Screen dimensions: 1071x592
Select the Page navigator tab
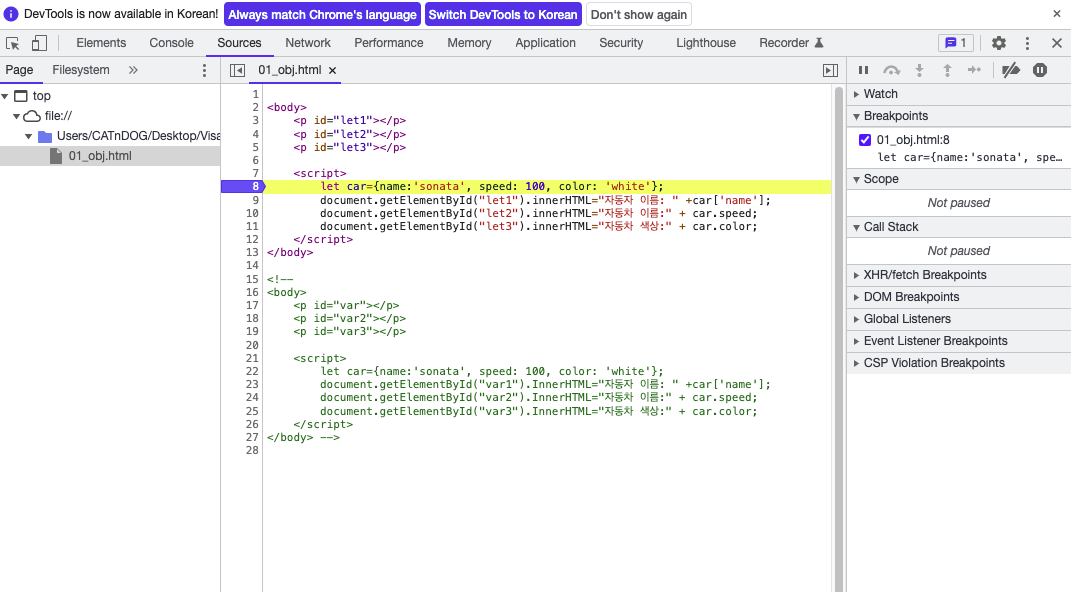(19, 70)
